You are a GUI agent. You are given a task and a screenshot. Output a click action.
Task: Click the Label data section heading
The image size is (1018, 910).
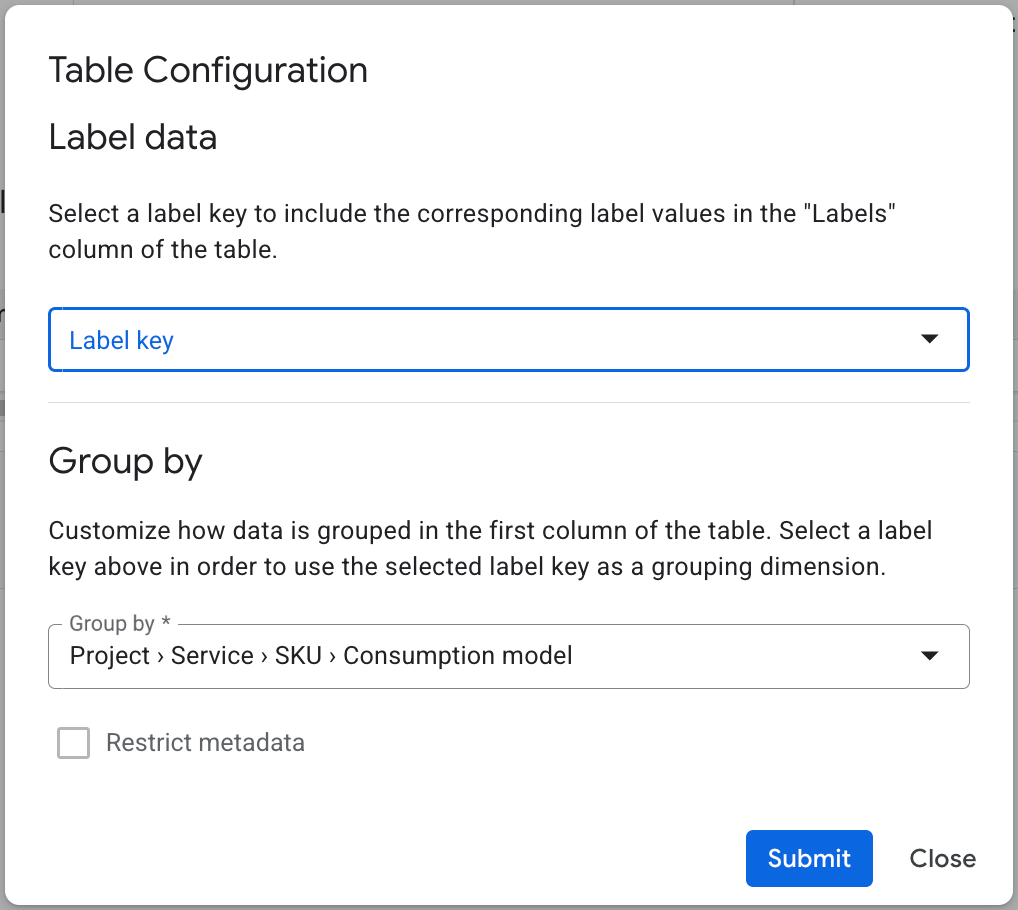click(x=132, y=137)
